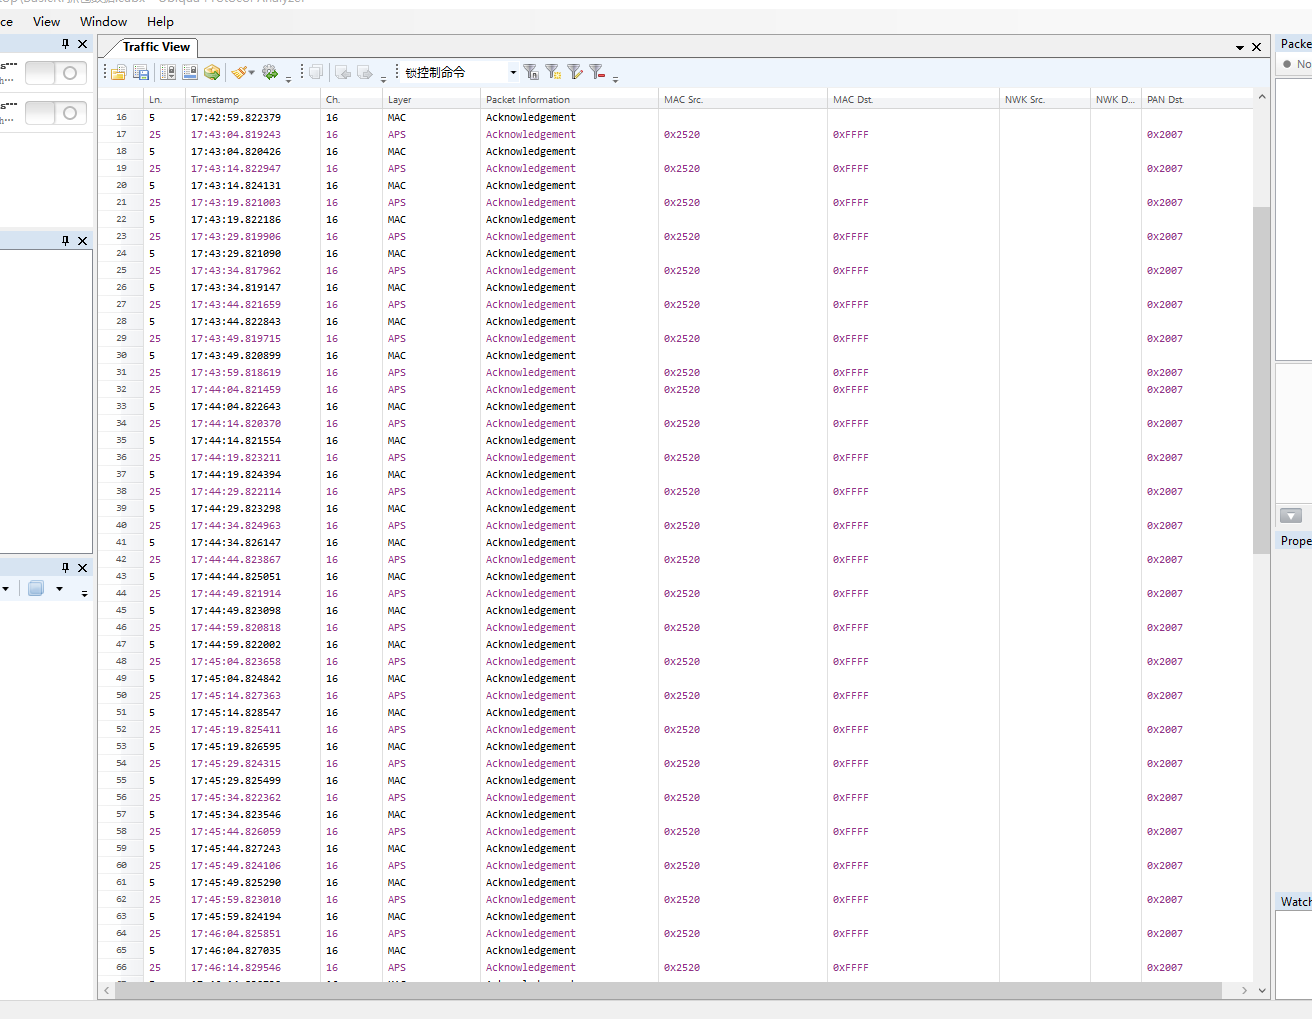Viewport: 1312px width, 1019px height.
Task: Click the edit filter funnel with pencil
Action: click(575, 72)
